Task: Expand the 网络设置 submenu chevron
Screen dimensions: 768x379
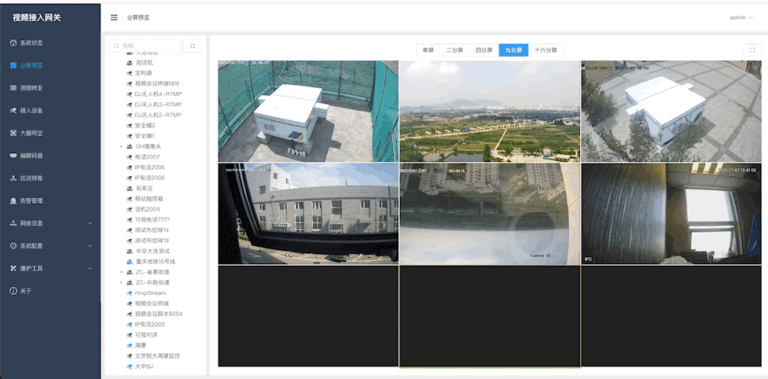Action: coord(90,223)
